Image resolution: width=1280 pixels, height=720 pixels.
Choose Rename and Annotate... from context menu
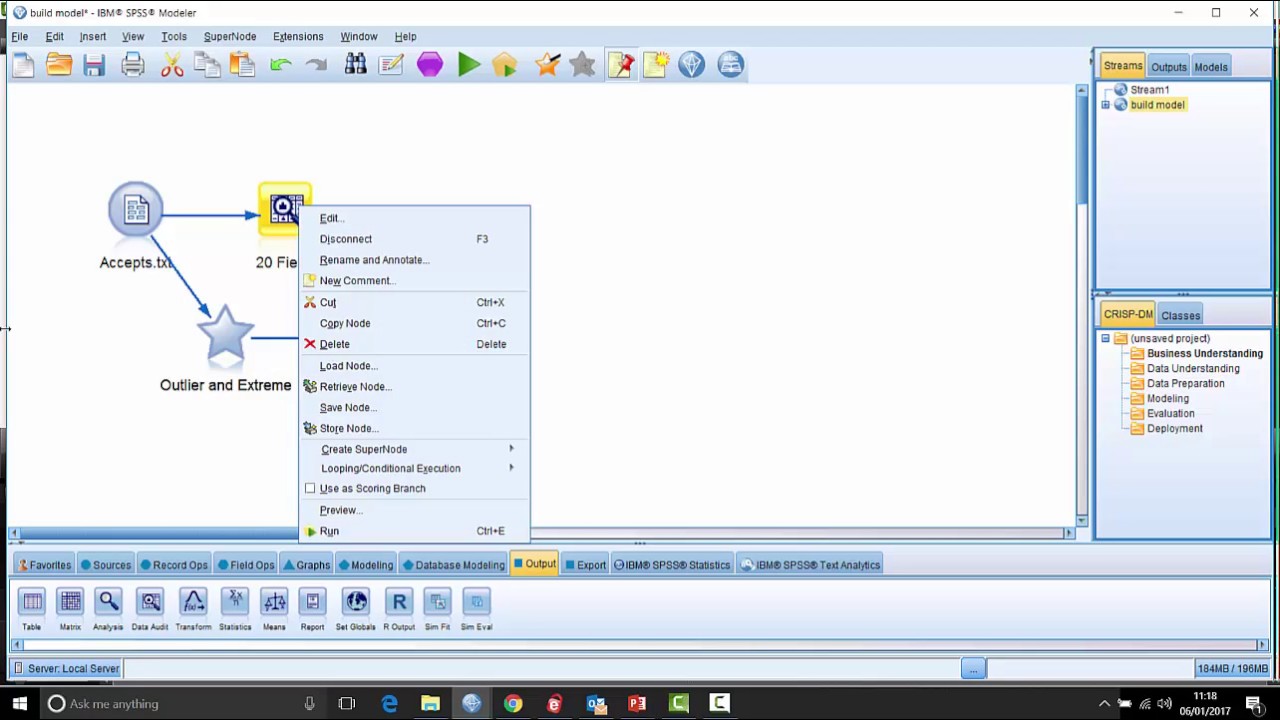tap(415, 260)
